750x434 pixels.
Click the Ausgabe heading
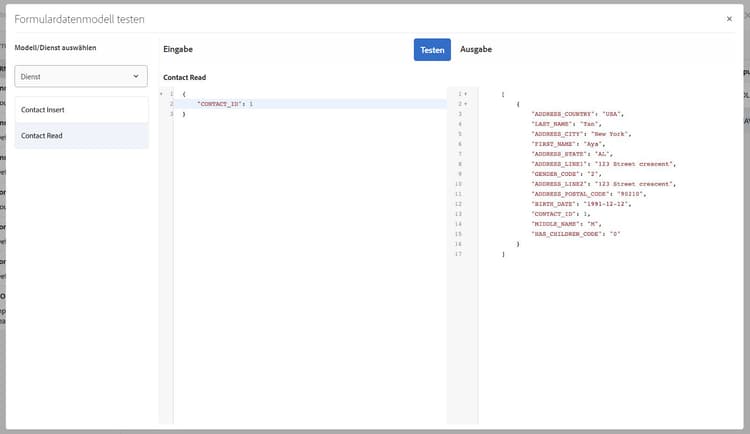[x=476, y=49]
